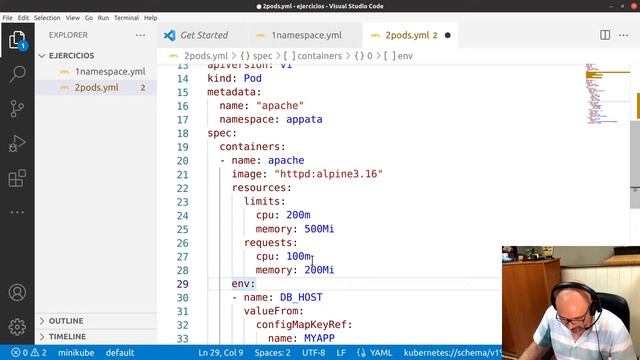Click the kubernetes schema status item

pos(452,353)
